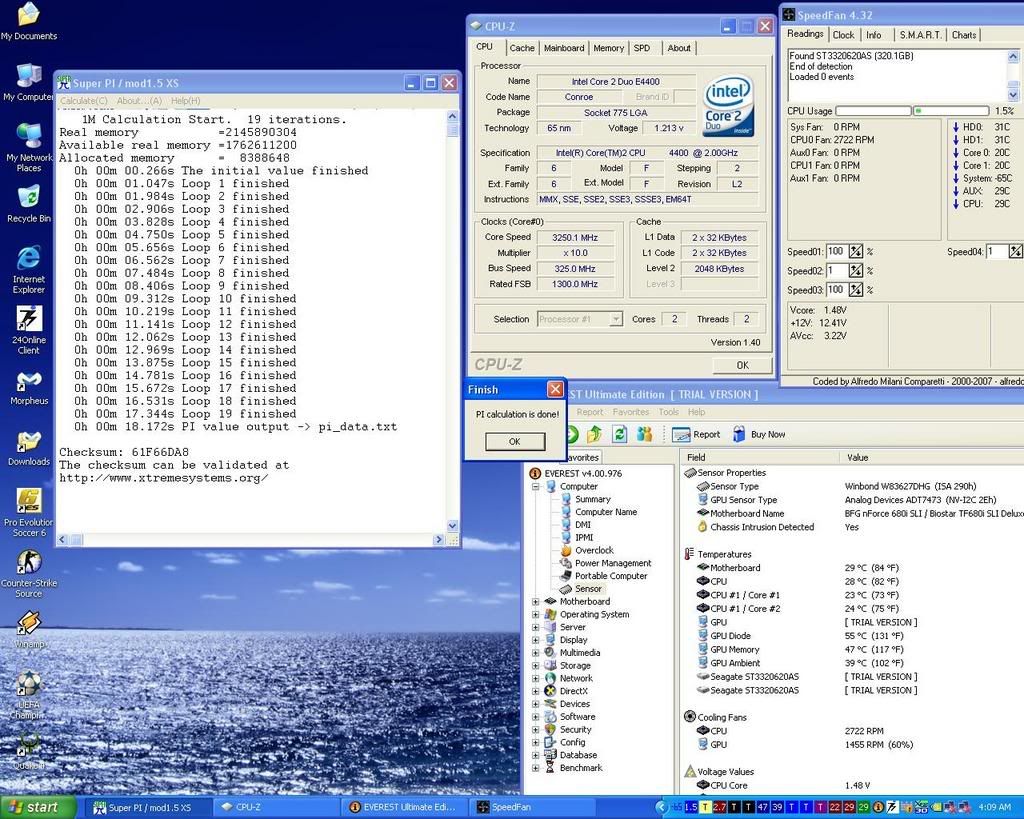Screen dimensions: 1024x819
Task: Switch to SpeedFan Clock tab
Action: click(843, 35)
